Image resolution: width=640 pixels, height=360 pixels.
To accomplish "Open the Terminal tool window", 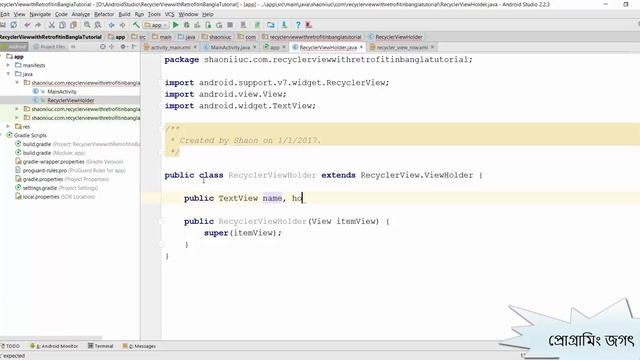I will [x=100, y=346].
